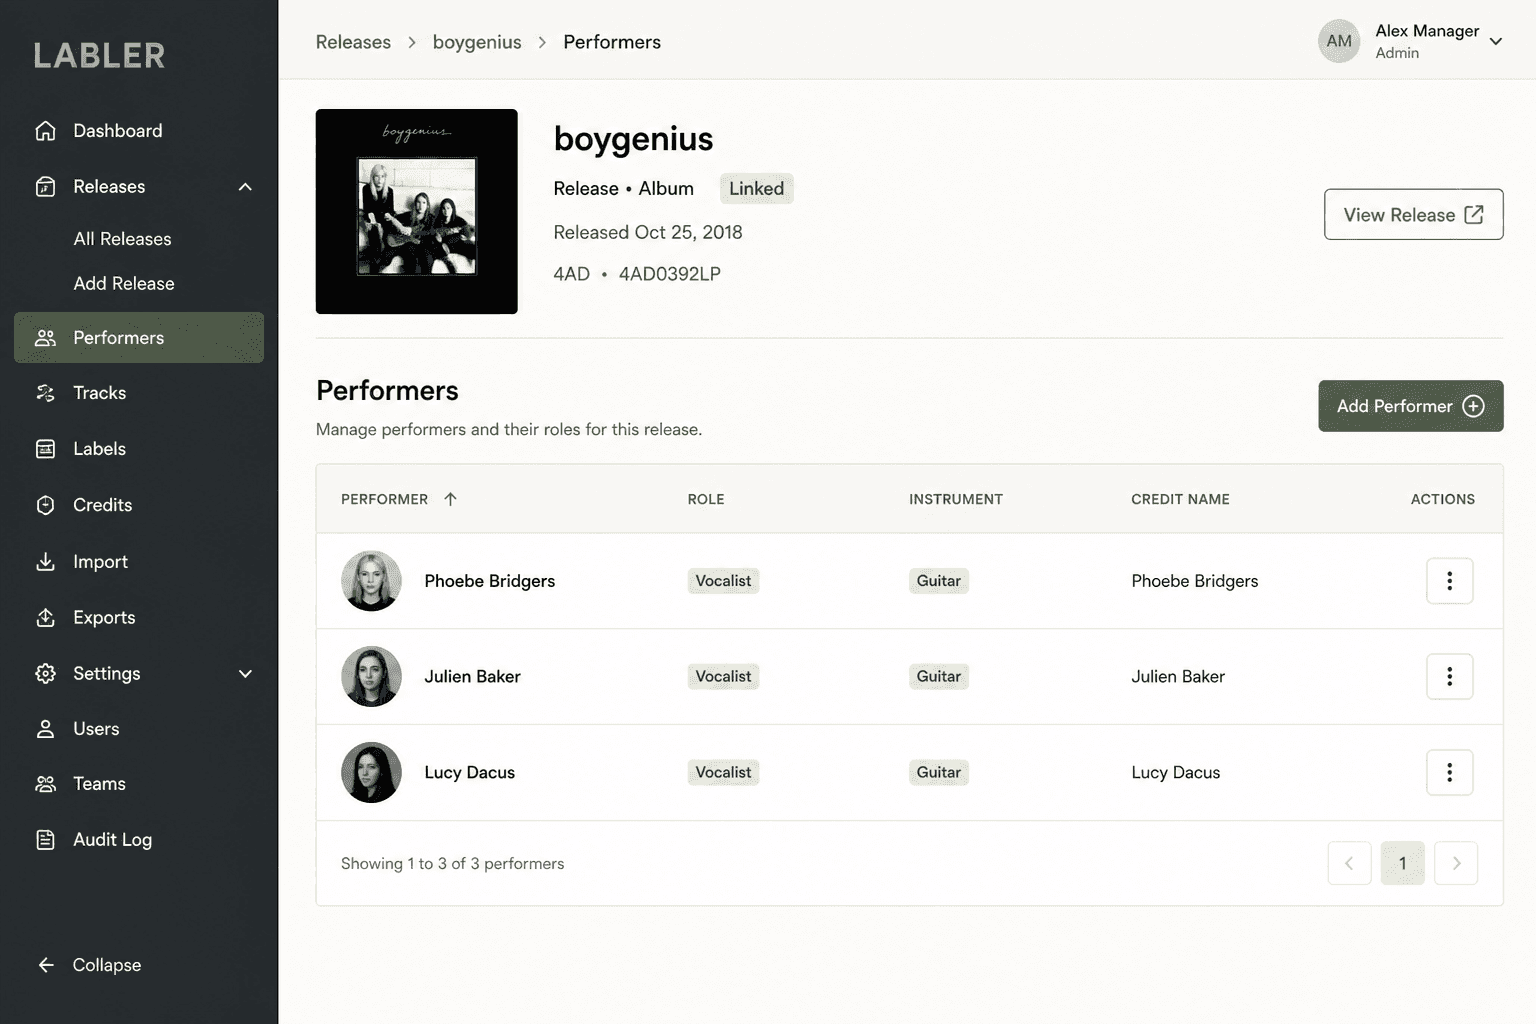Click the plus circle icon in Add Performer

1473,406
